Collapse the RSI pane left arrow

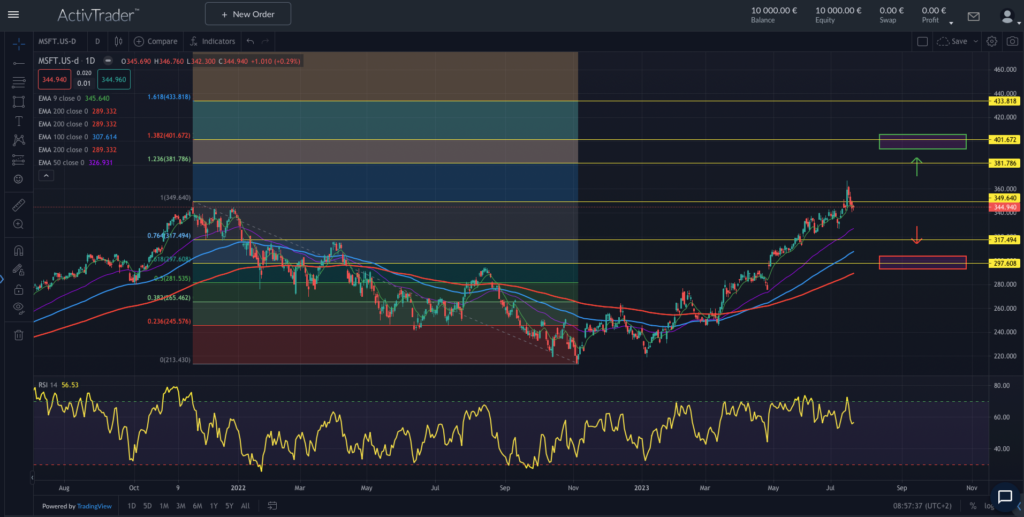click(32, 477)
